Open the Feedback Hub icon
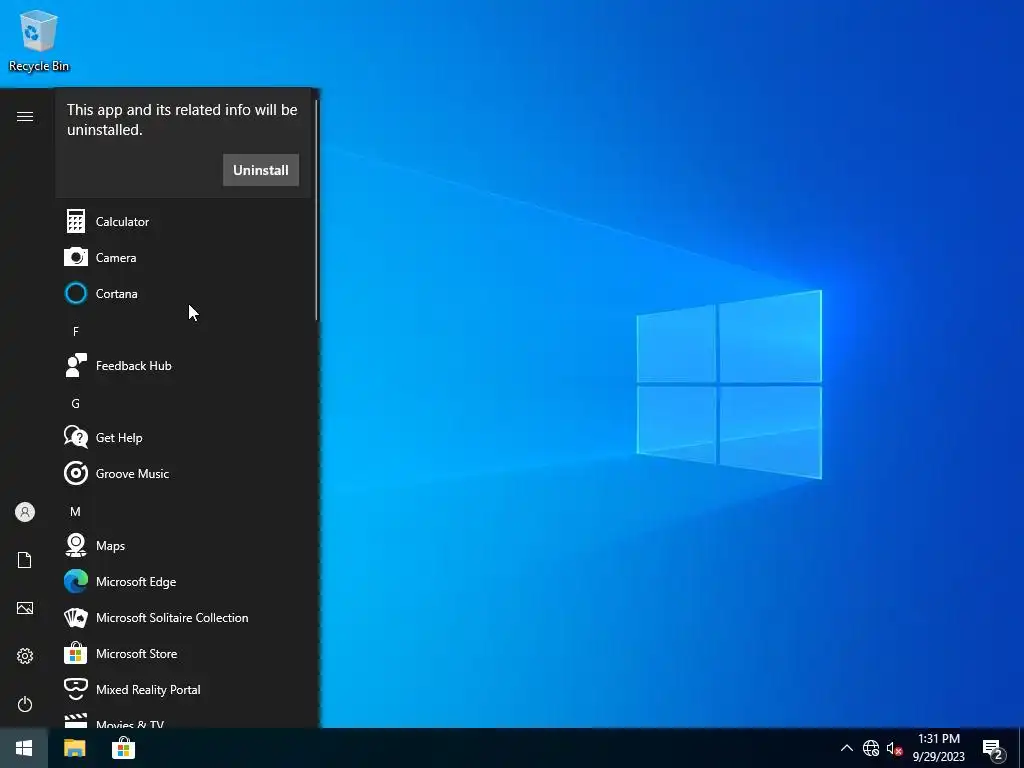The height and width of the screenshot is (768, 1024). coord(76,365)
